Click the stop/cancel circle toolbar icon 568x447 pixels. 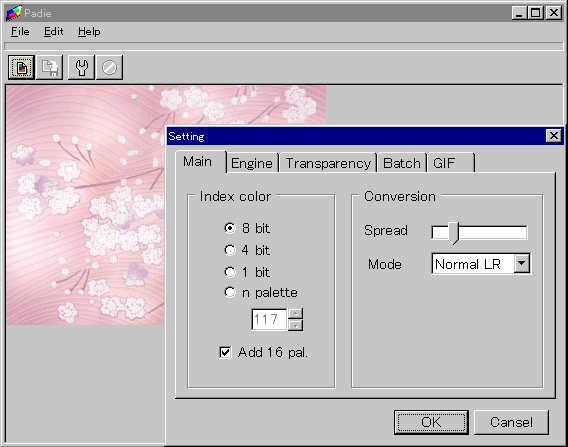click(109, 67)
